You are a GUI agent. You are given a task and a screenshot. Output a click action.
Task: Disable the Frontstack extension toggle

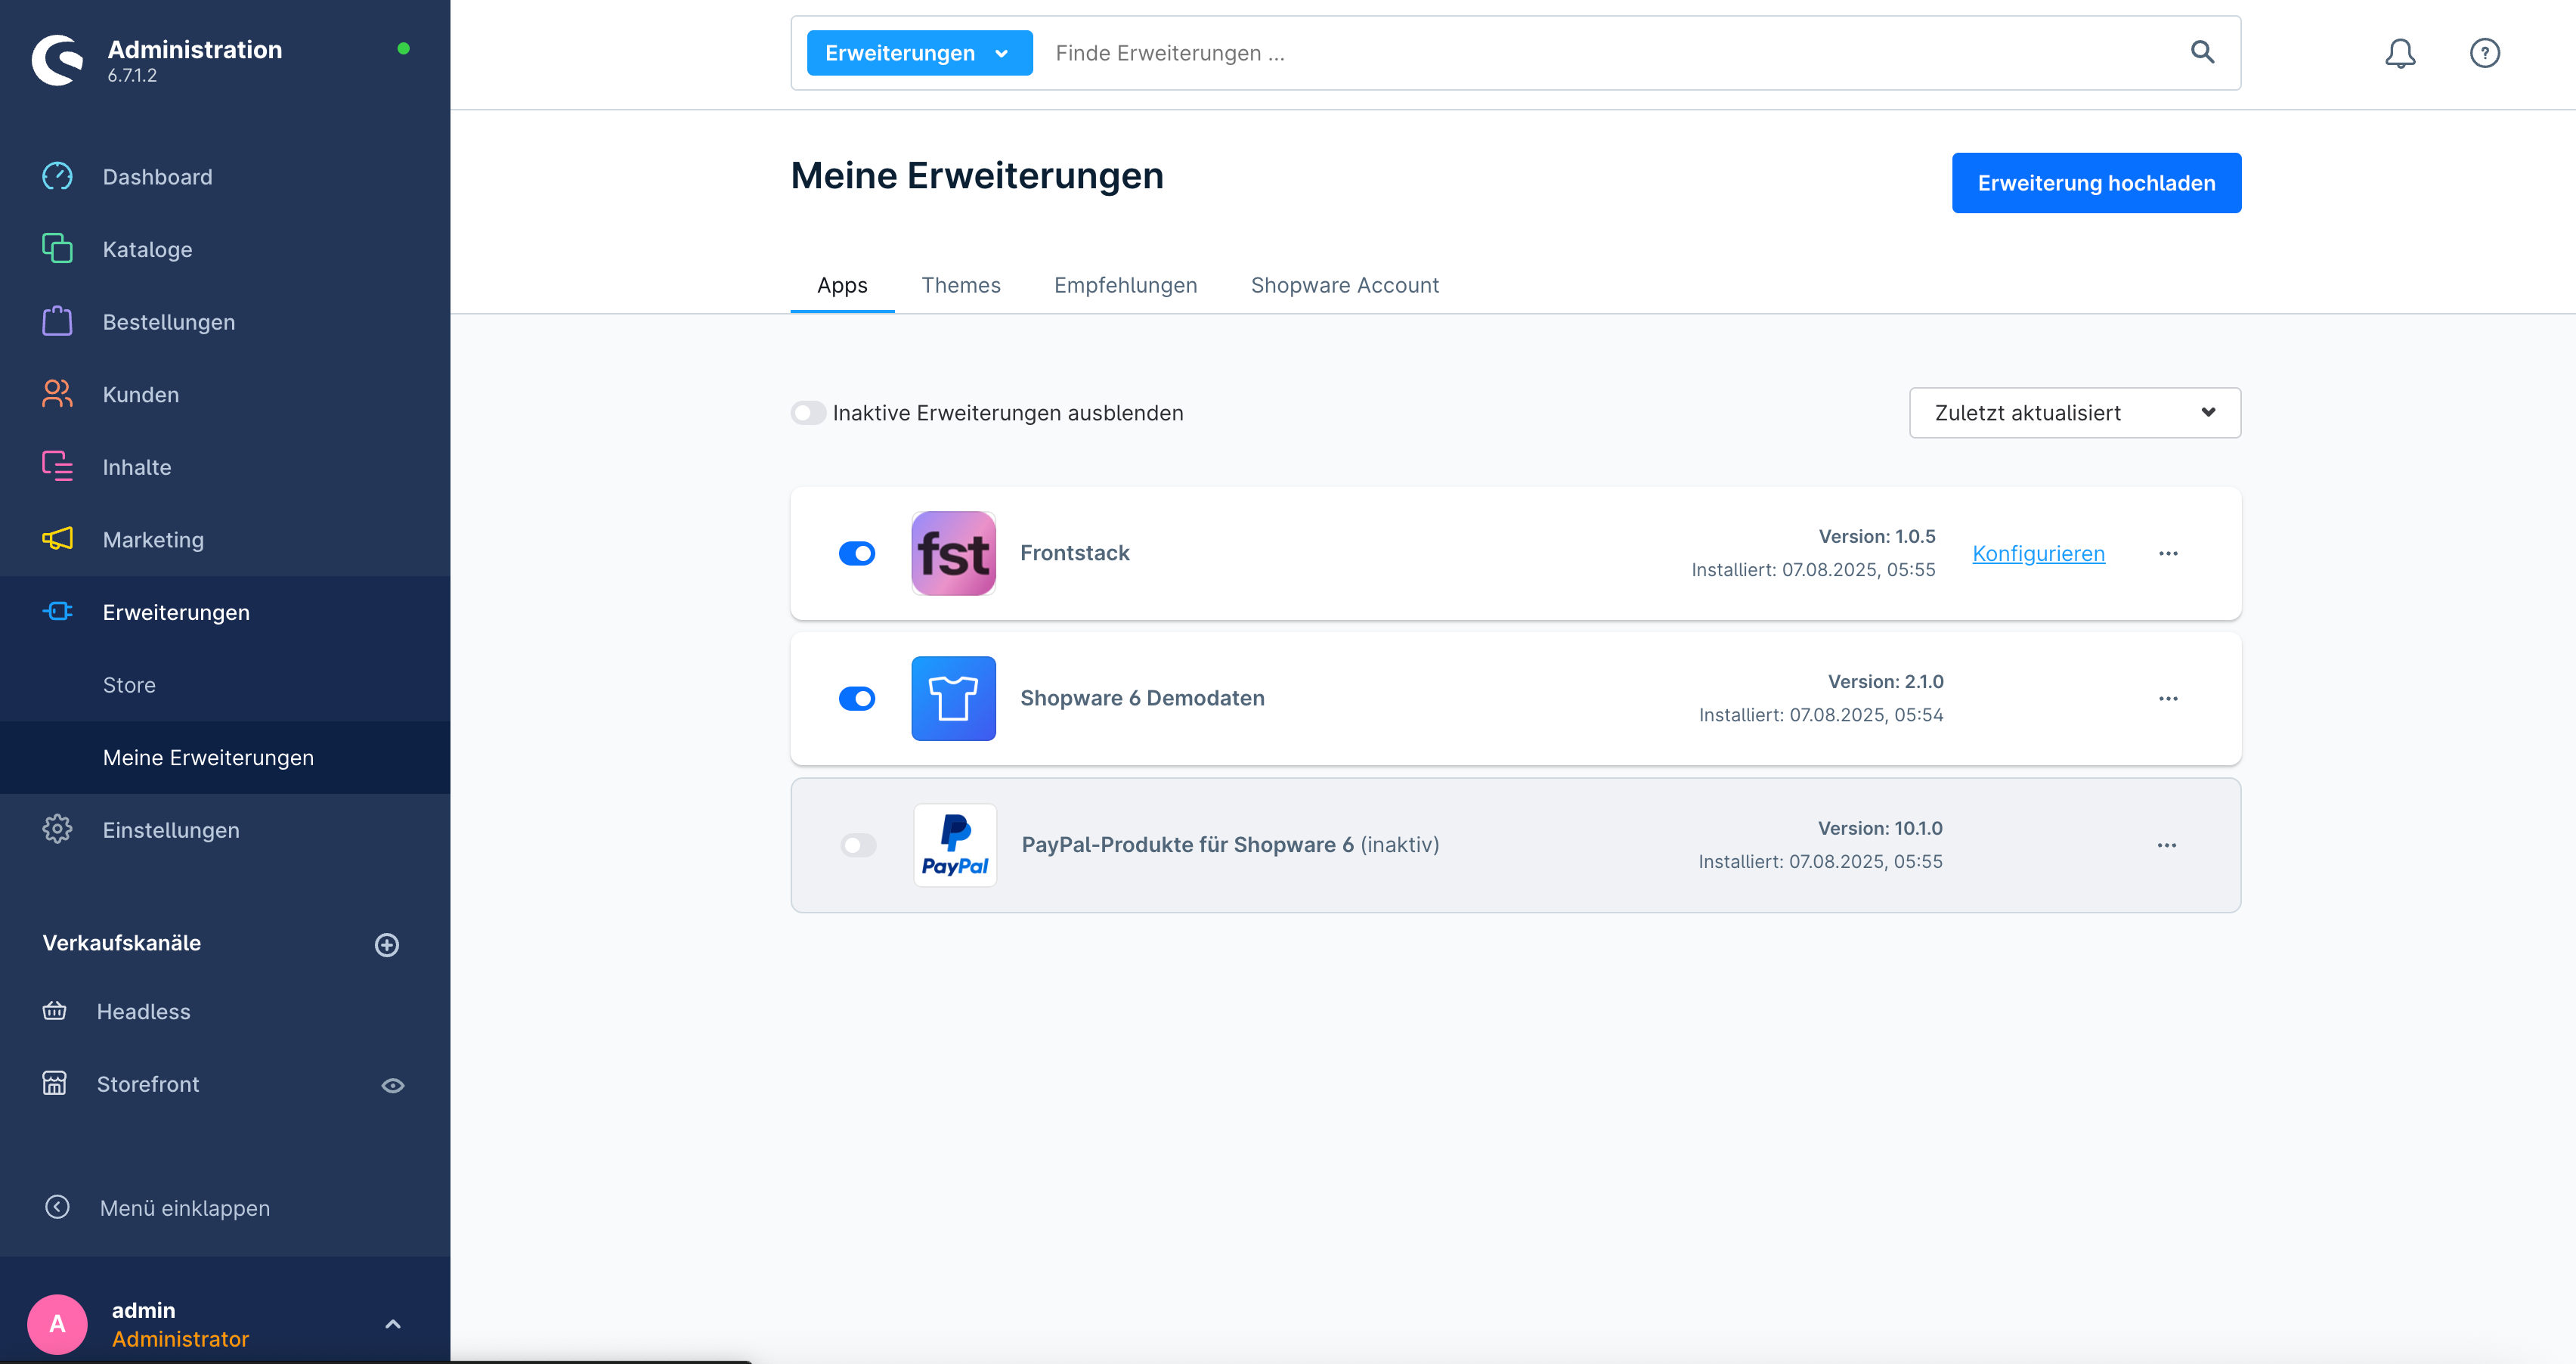pyautogui.click(x=857, y=553)
